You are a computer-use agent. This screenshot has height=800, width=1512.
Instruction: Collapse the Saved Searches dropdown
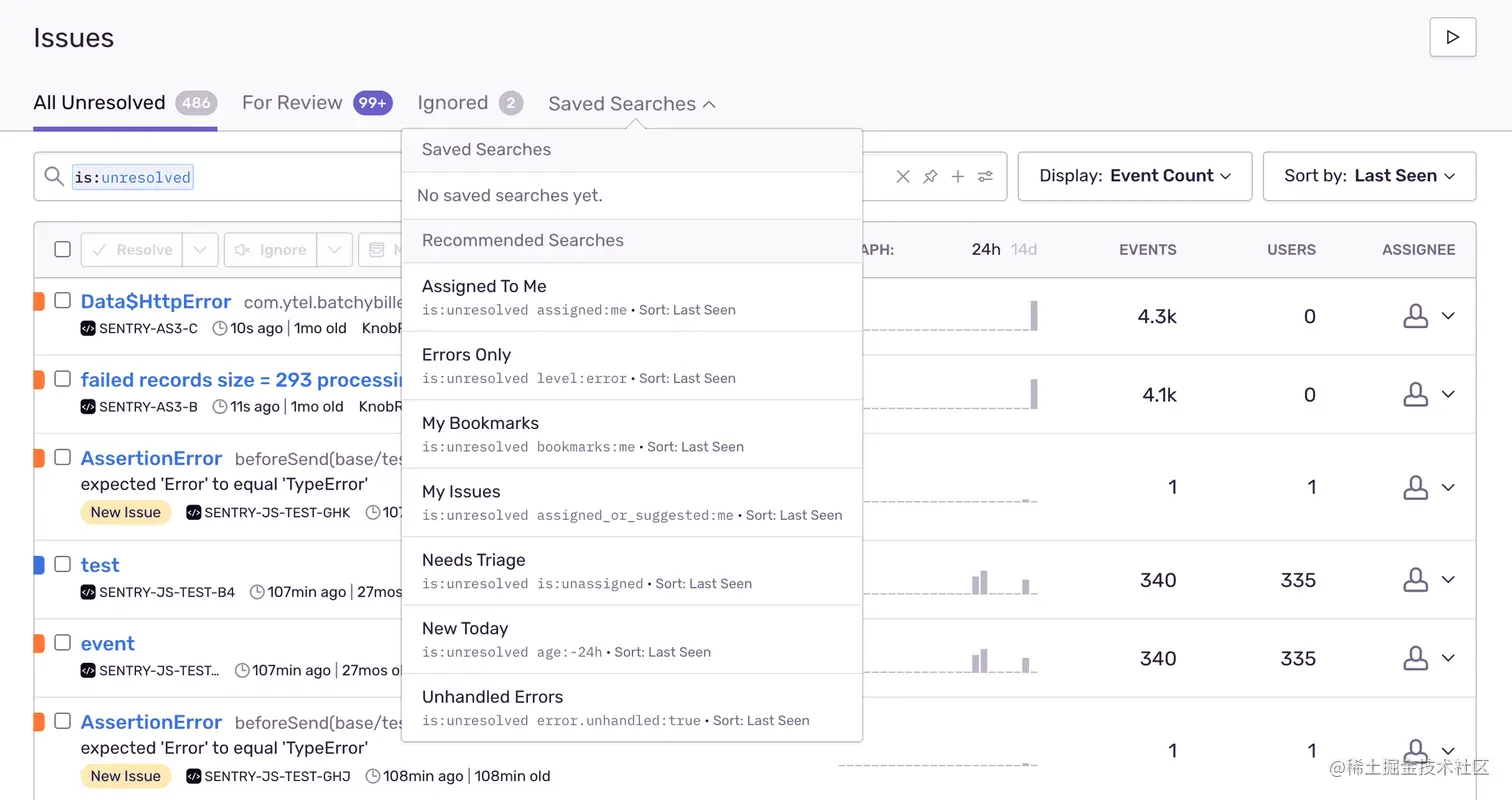[x=632, y=104]
